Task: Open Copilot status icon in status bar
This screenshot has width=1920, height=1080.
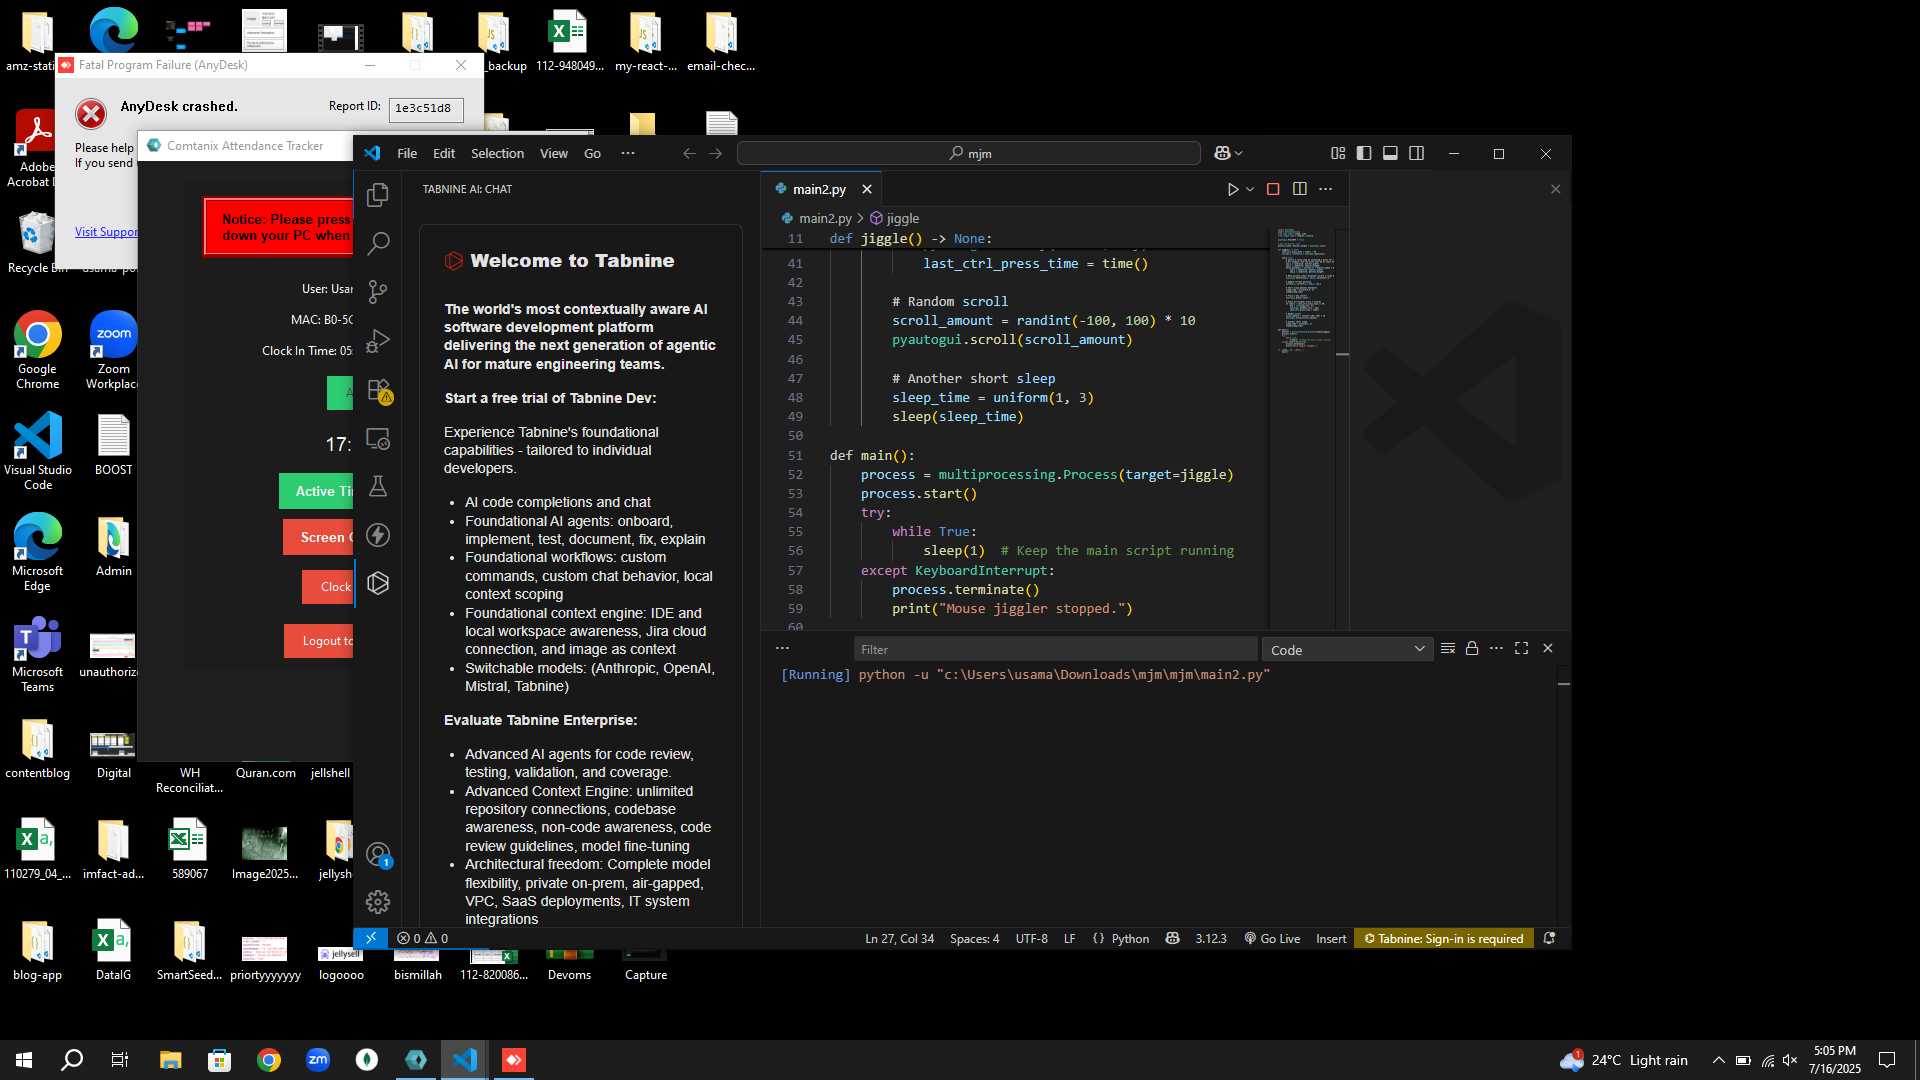Action: pos(1172,938)
